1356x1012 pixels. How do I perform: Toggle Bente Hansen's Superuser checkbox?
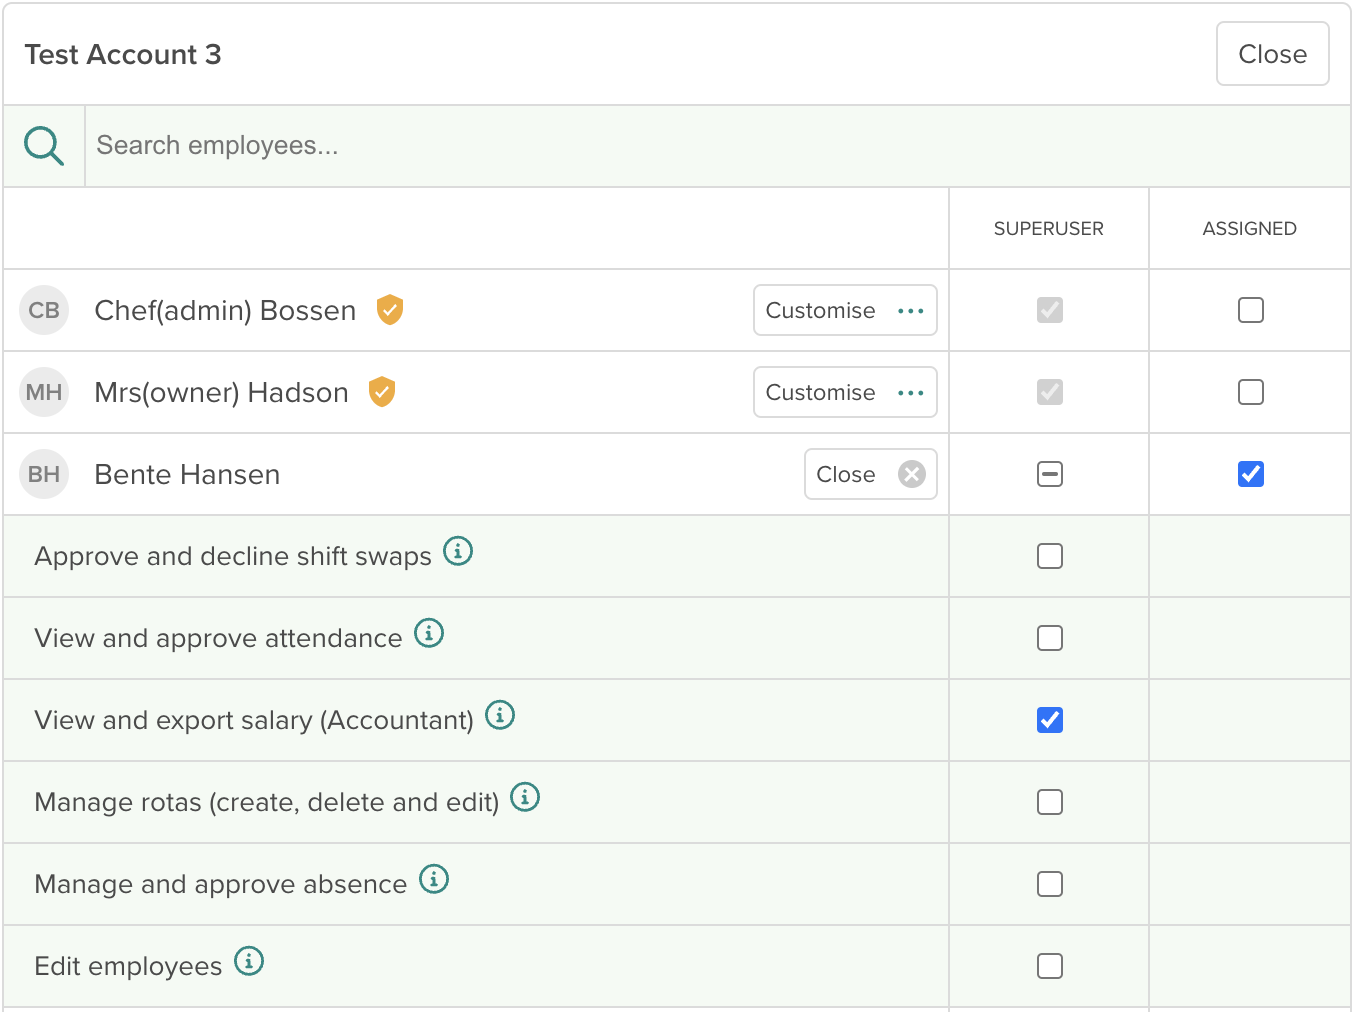1049,474
